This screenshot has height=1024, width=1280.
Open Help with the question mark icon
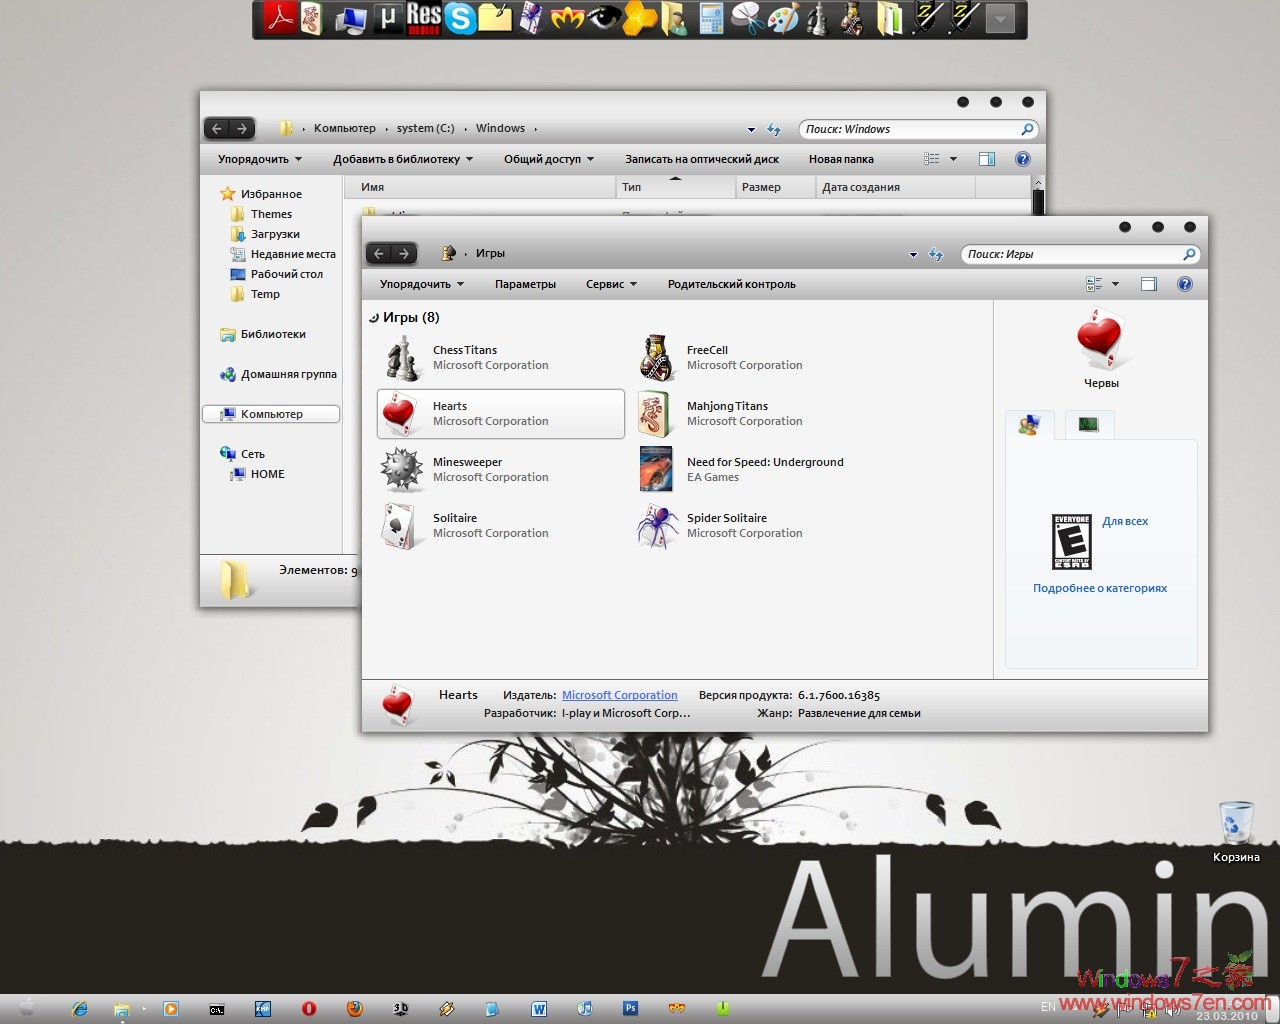(x=1185, y=283)
